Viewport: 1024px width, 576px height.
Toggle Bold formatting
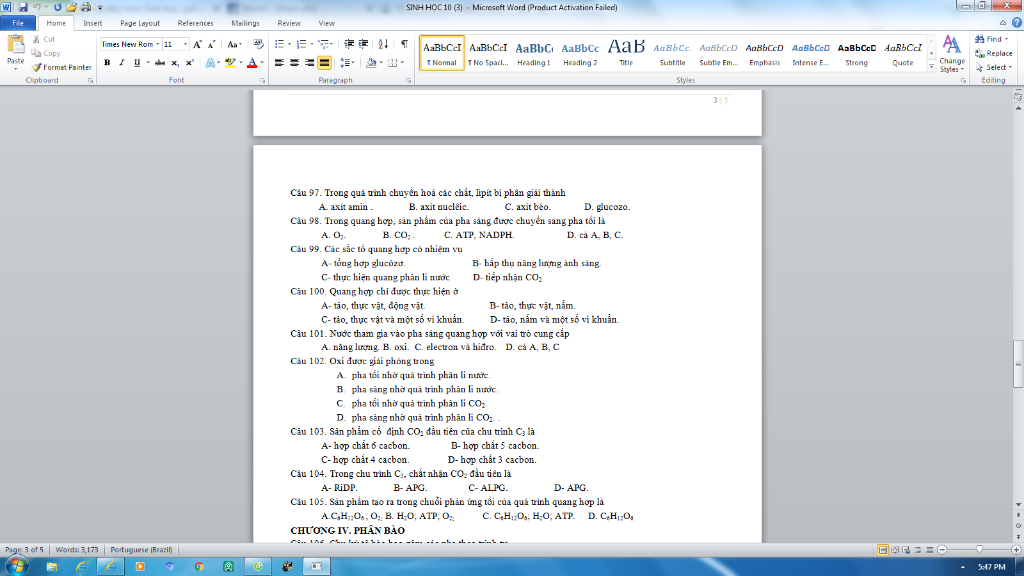(x=107, y=63)
